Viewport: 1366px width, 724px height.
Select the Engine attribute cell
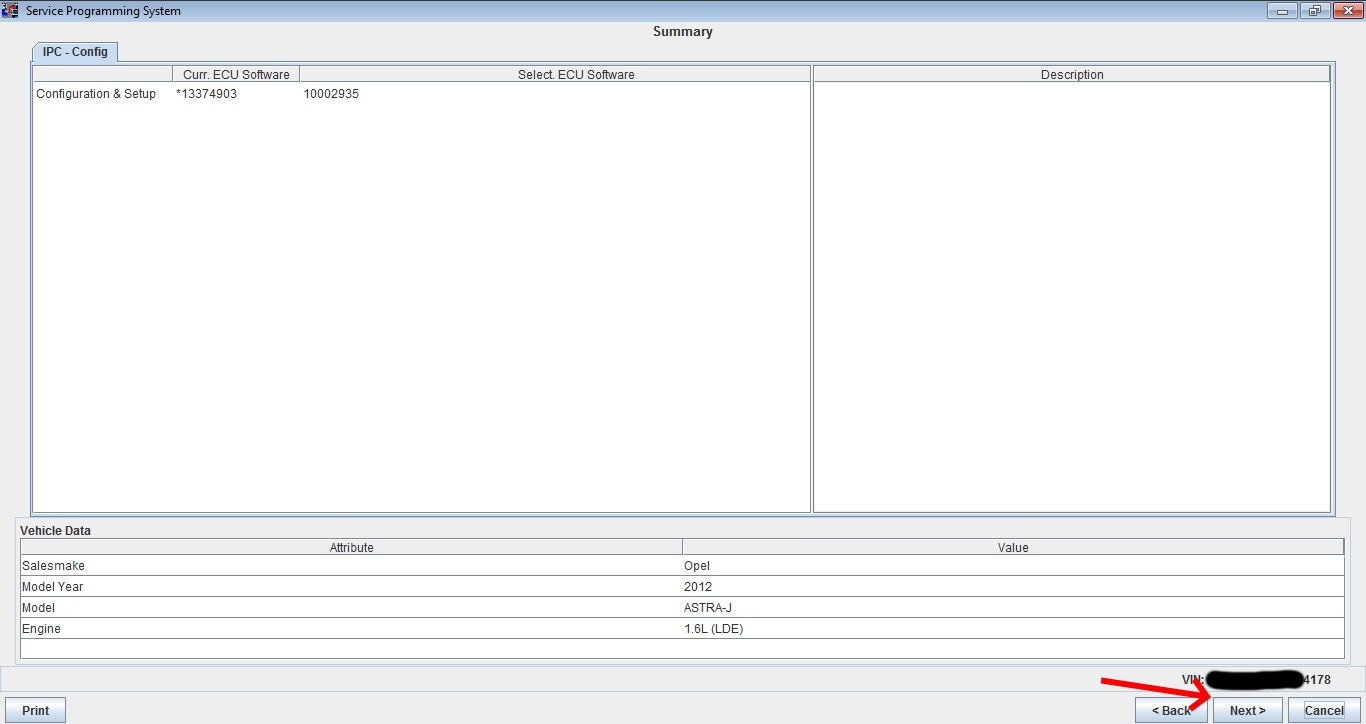[352, 629]
